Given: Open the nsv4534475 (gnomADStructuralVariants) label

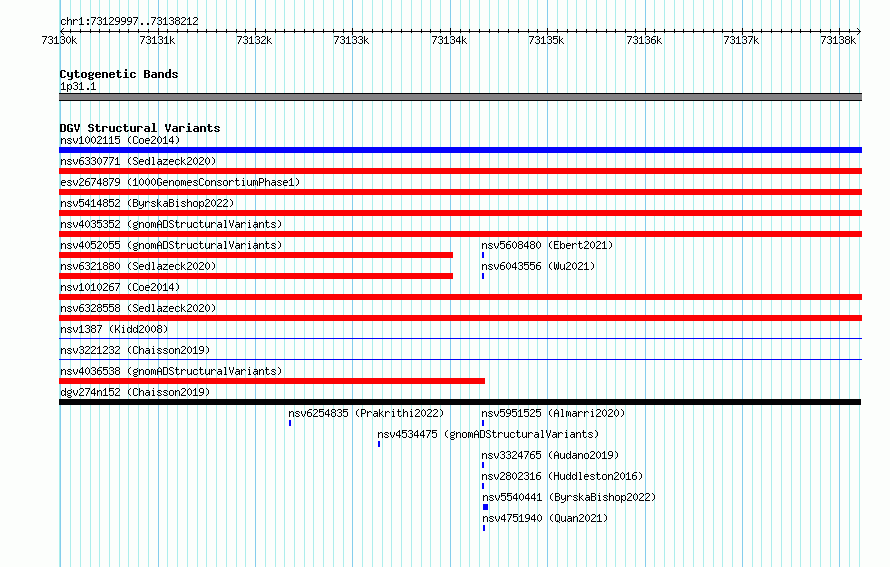Looking at the screenshot, I should pyautogui.click(x=488, y=434).
